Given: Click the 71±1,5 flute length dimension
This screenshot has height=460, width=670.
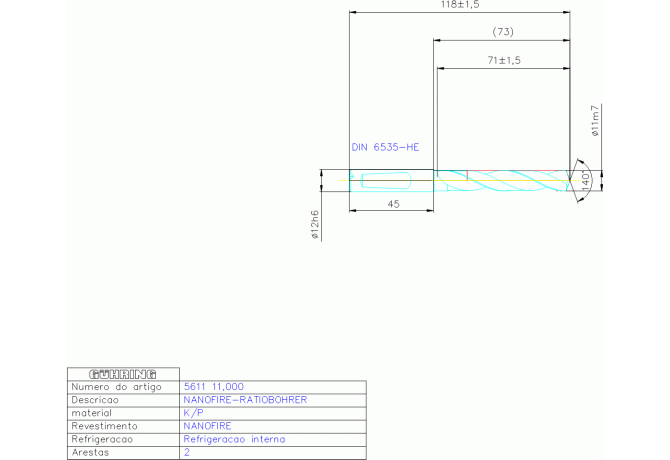Looking at the screenshot, I should (504, 61).
